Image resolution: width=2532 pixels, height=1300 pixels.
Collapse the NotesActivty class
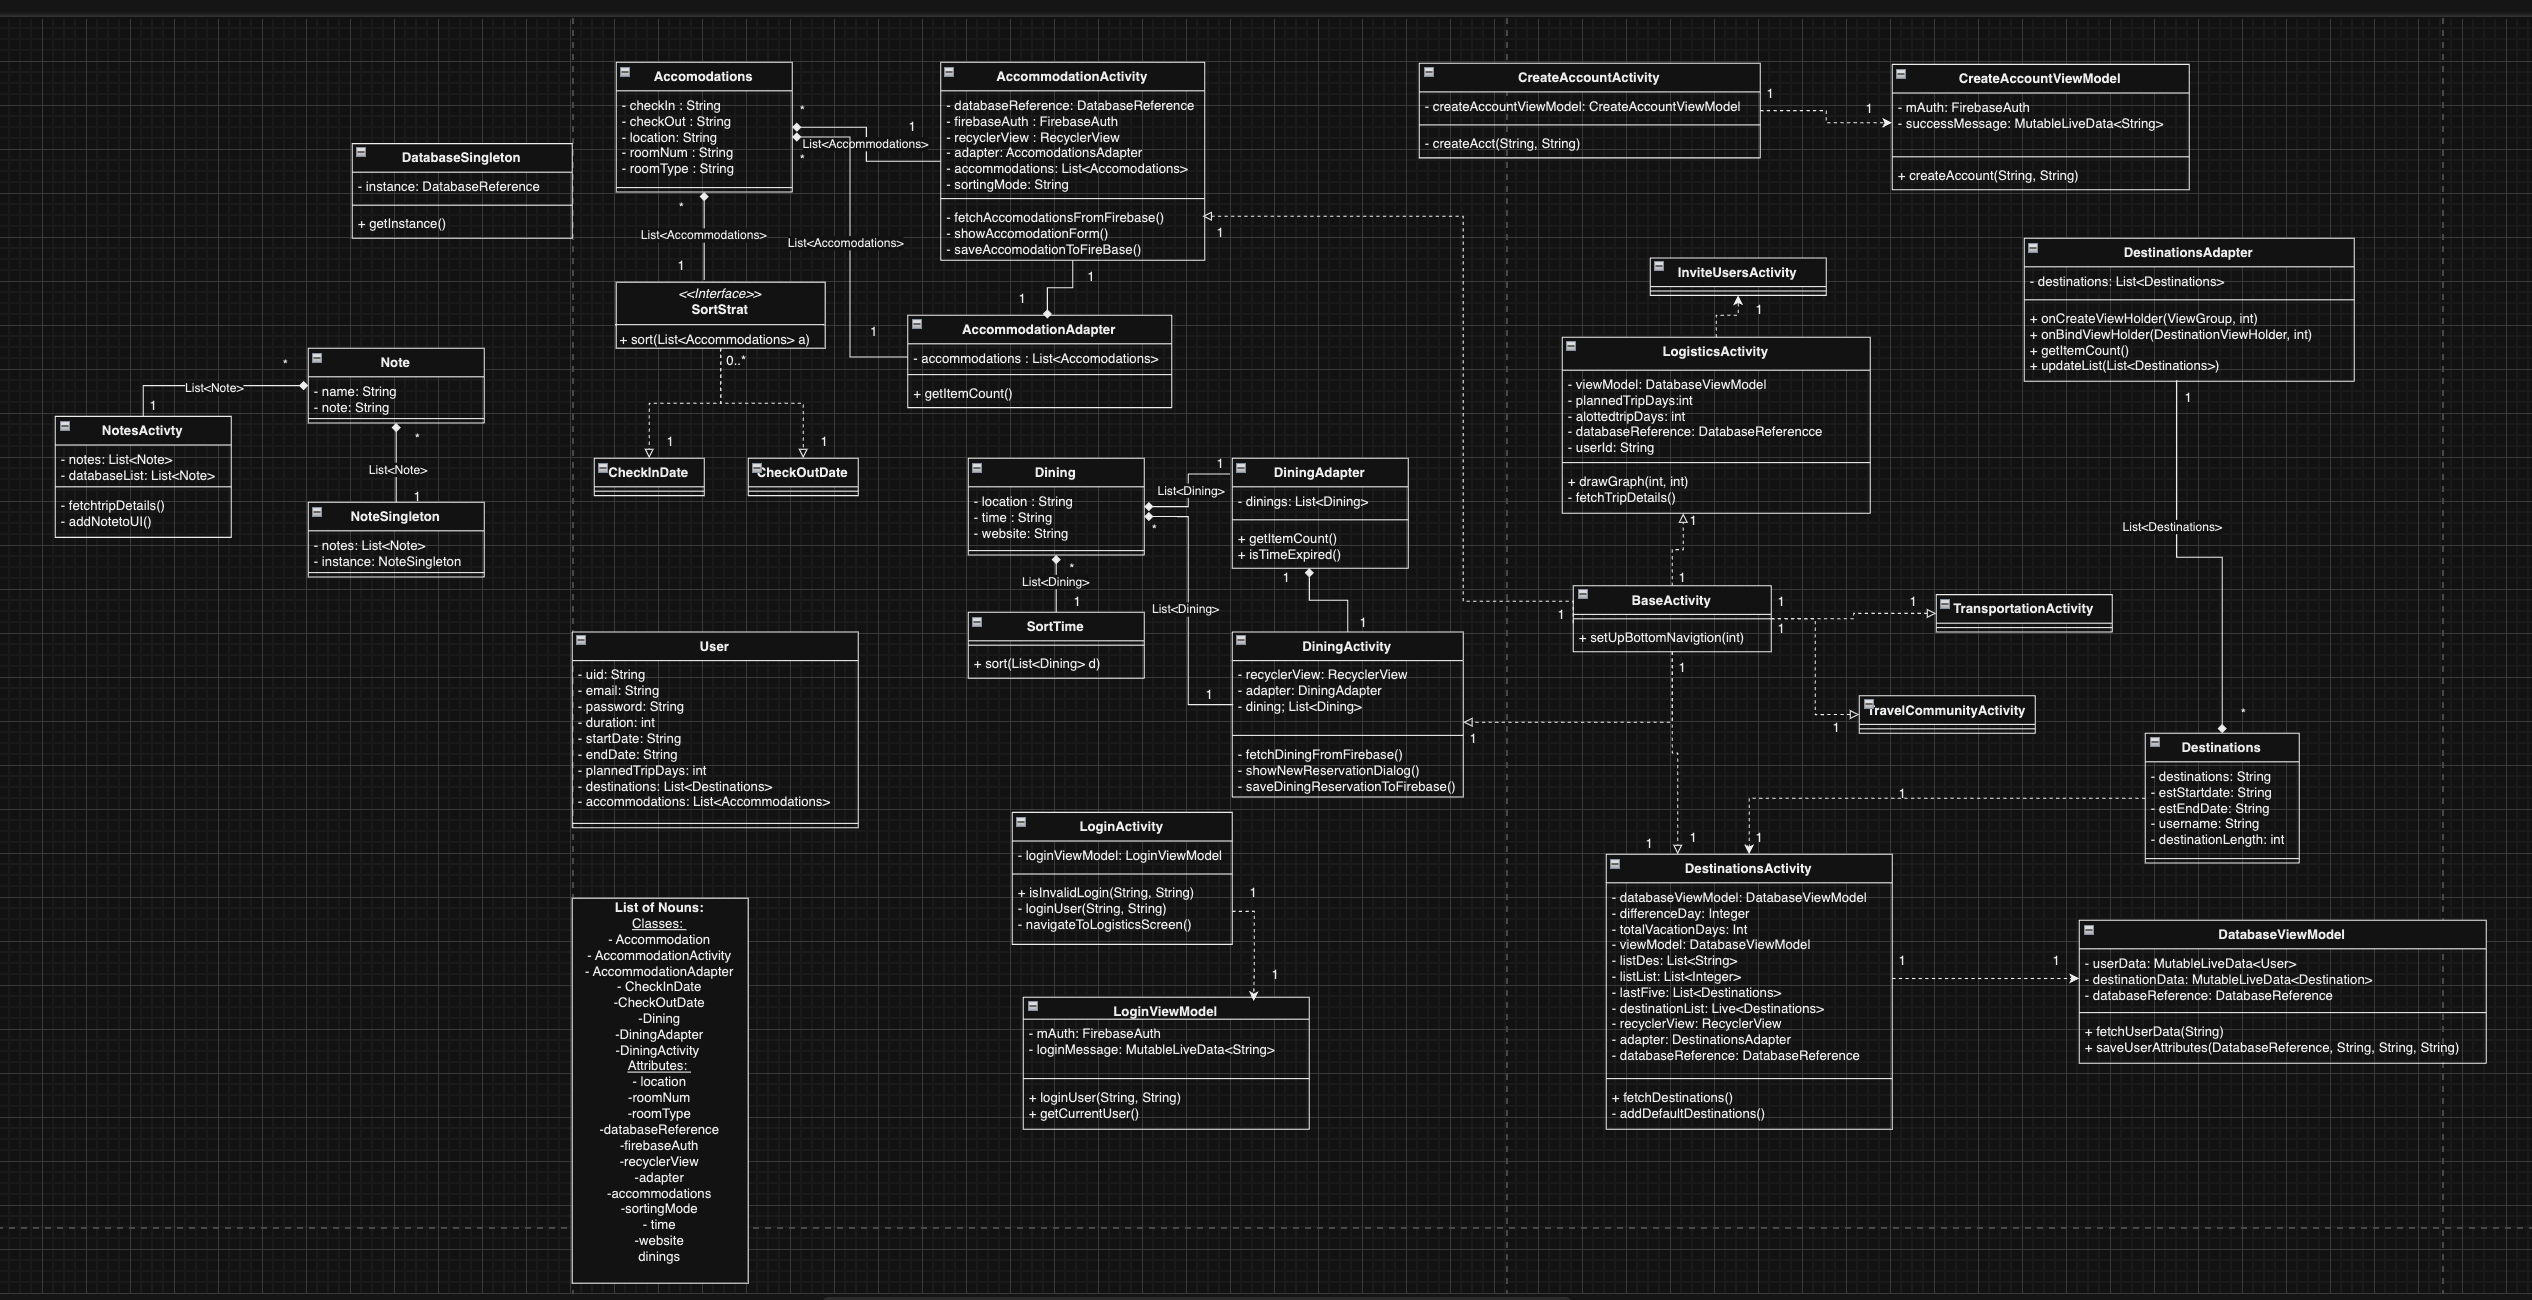pos(65,426)
